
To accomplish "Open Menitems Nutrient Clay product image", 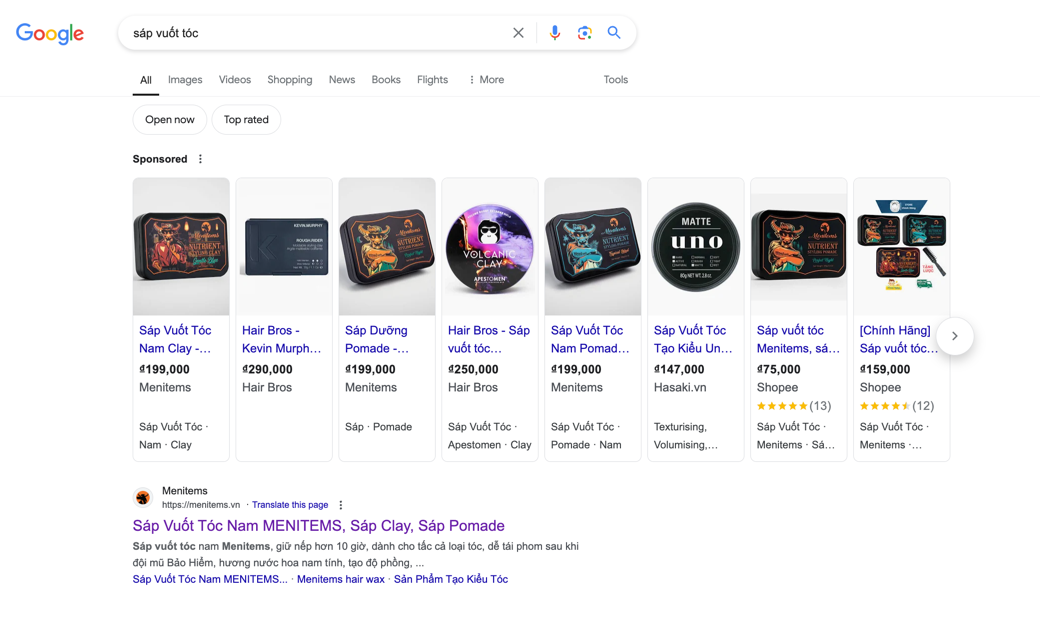I will pos(181,247).
